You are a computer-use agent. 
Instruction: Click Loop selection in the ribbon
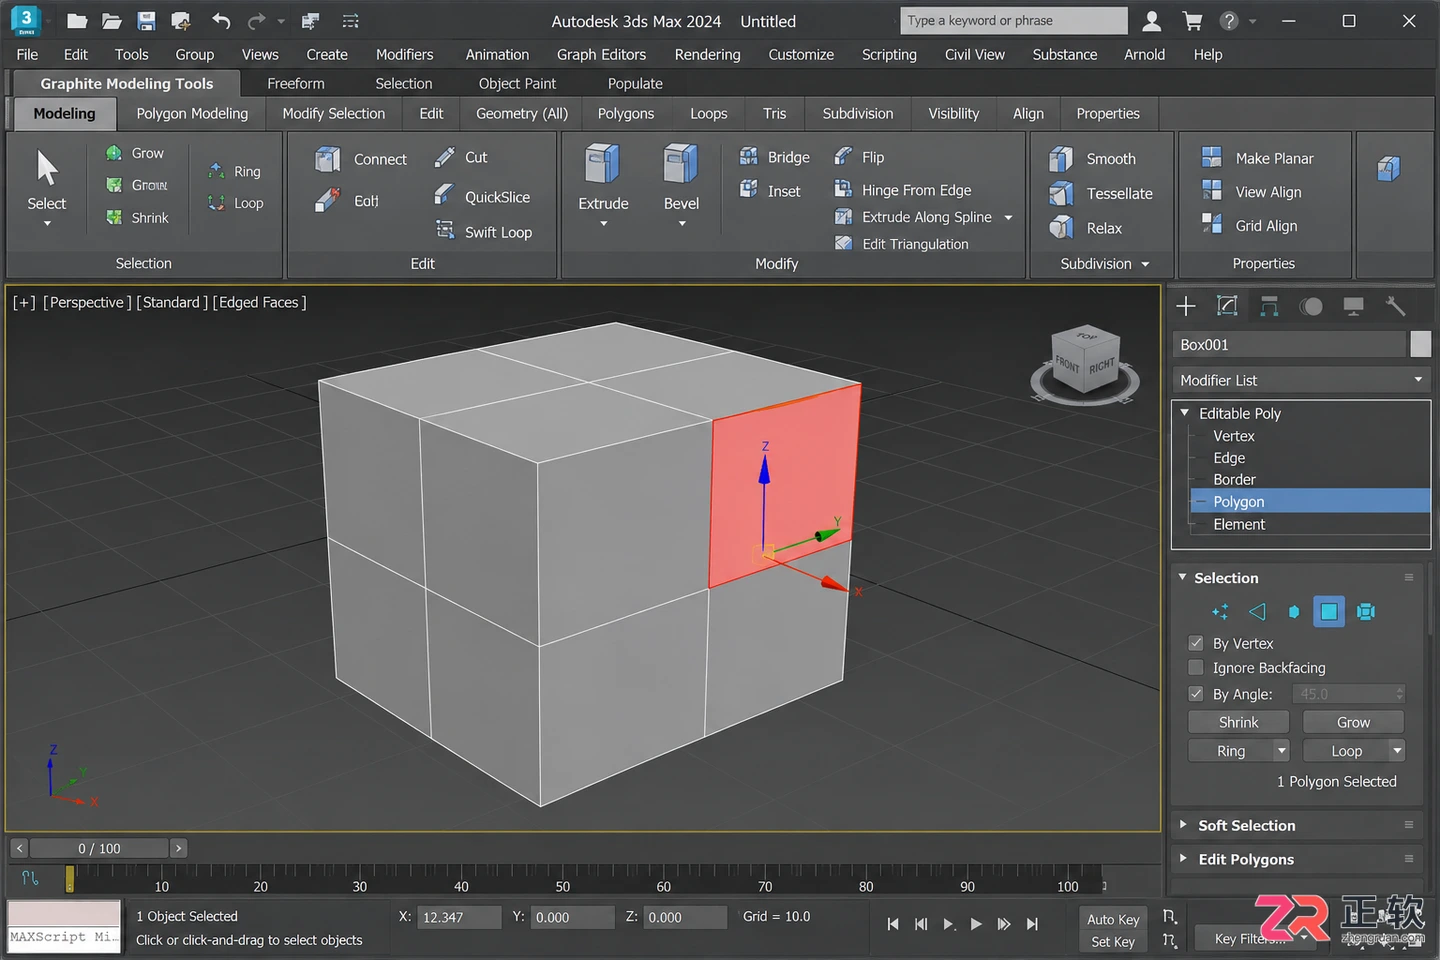235,203
